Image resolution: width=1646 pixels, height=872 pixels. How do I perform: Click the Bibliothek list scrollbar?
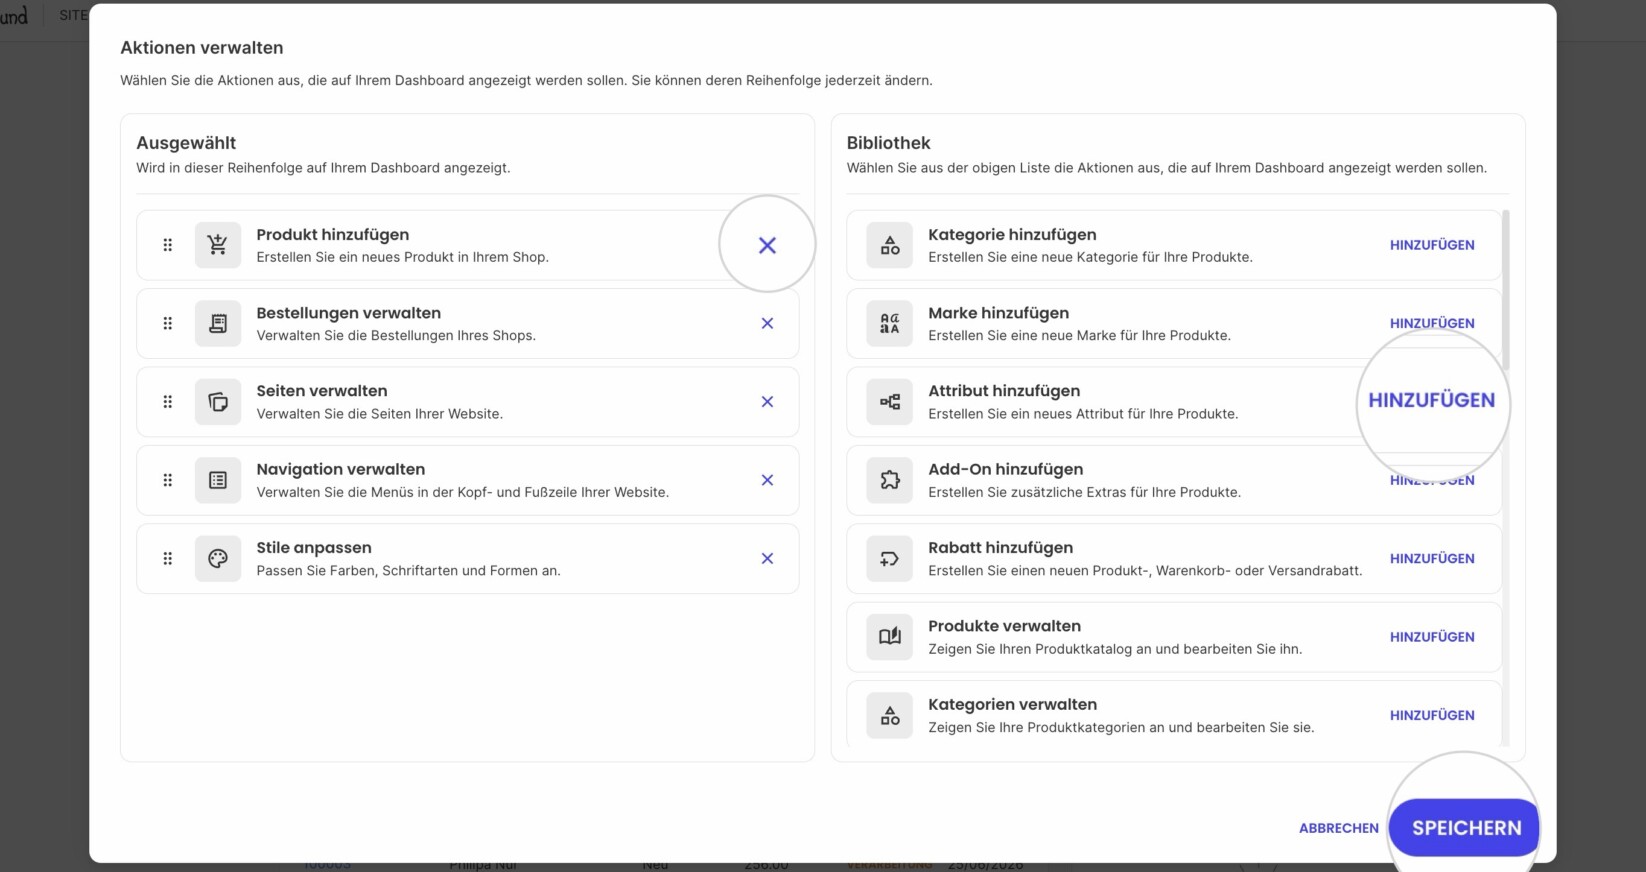click(1505, 290)
